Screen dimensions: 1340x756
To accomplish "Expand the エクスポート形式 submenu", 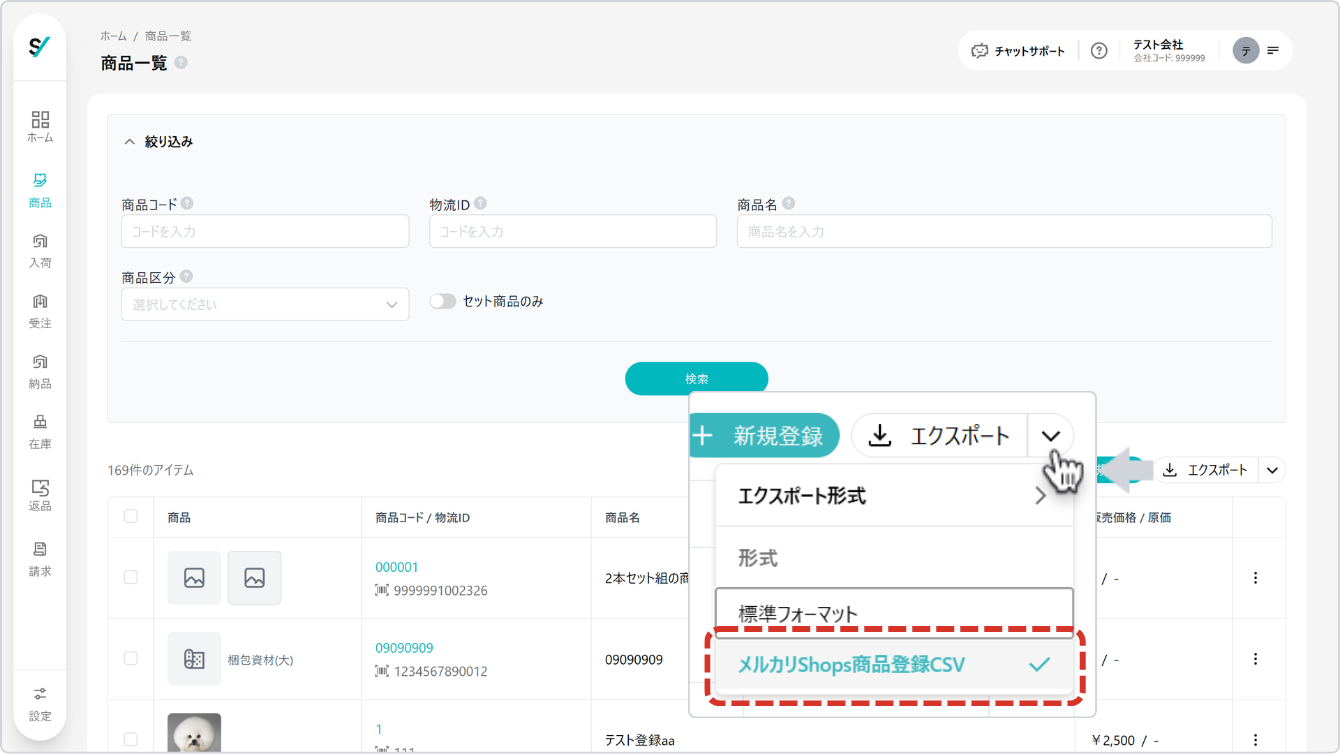I will click(x=894, y=495).
